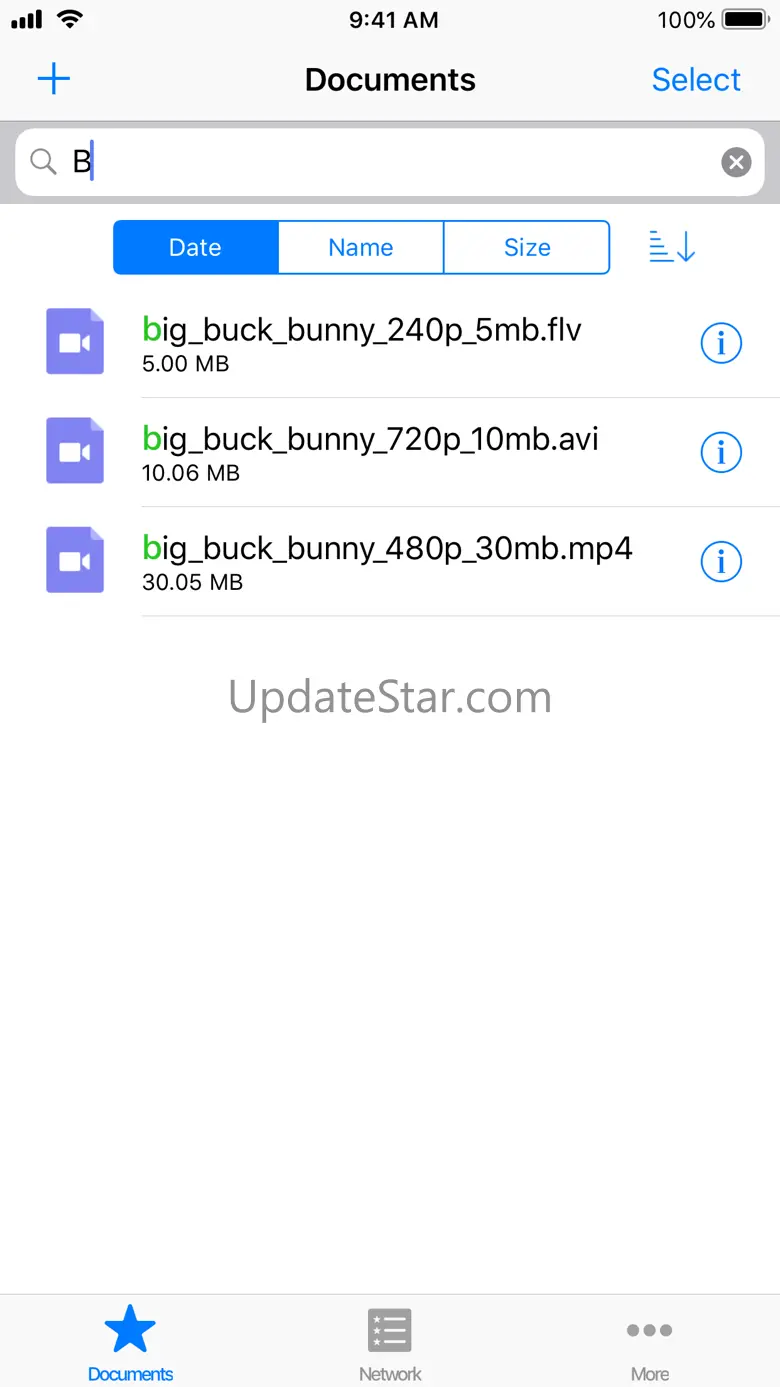Select the Documents tab star icon

point(130,1330)
